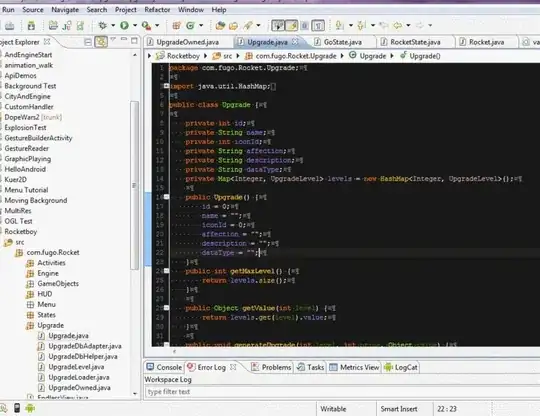Toggle Mark Occurrences toolbar button
This screenshot has height=416, width=540.
(291, 25)
